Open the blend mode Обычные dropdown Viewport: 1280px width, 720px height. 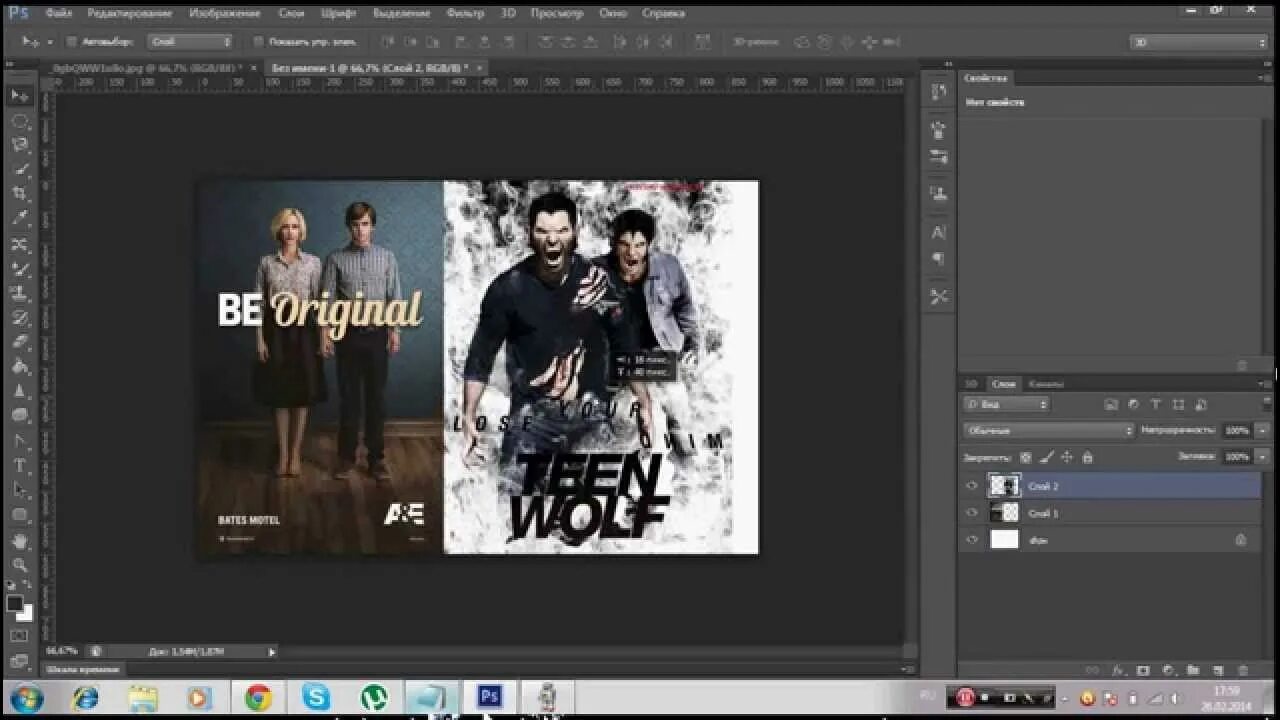click(x=1049, y=430)
